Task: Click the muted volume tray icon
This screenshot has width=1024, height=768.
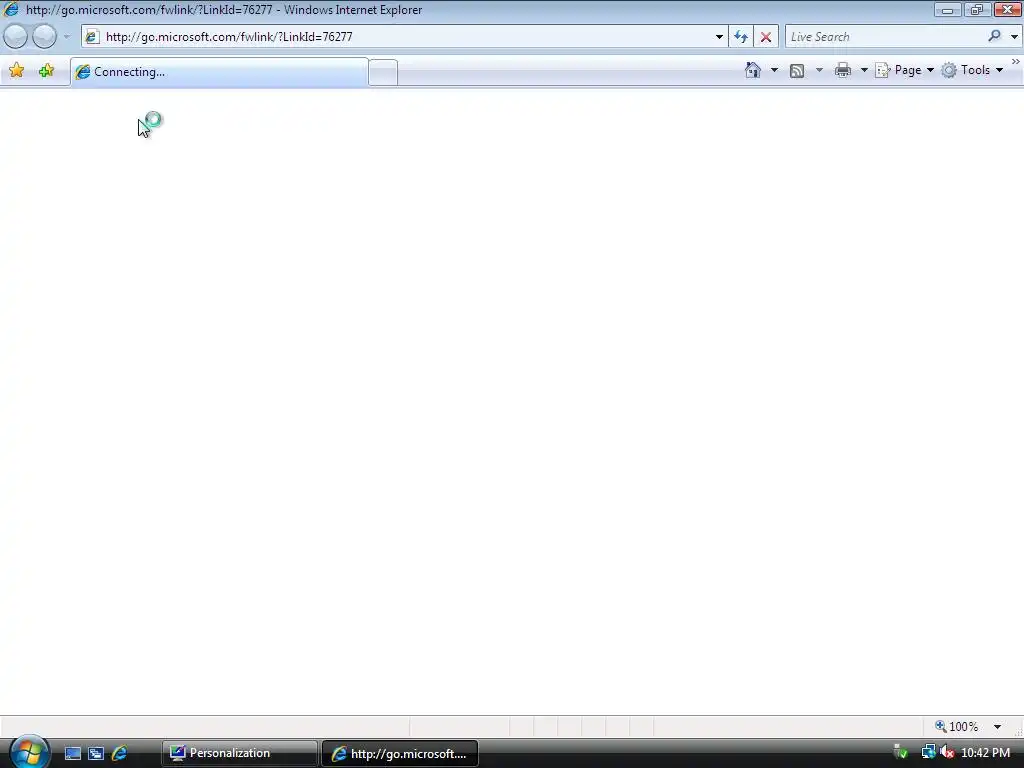Action: 947,753
